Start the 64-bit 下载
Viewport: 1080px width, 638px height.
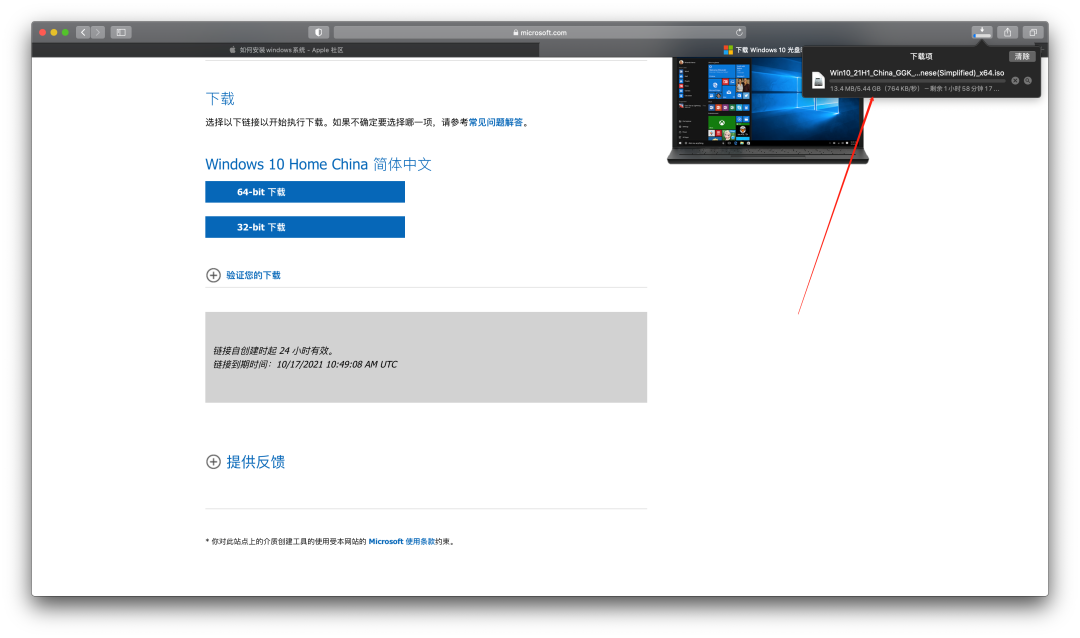(305, 192)
